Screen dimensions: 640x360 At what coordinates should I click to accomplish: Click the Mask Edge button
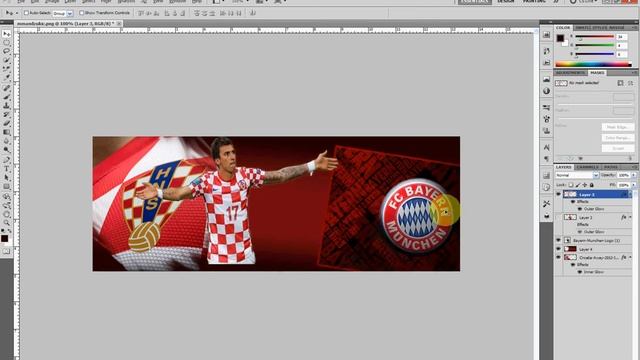coord(618,127)
